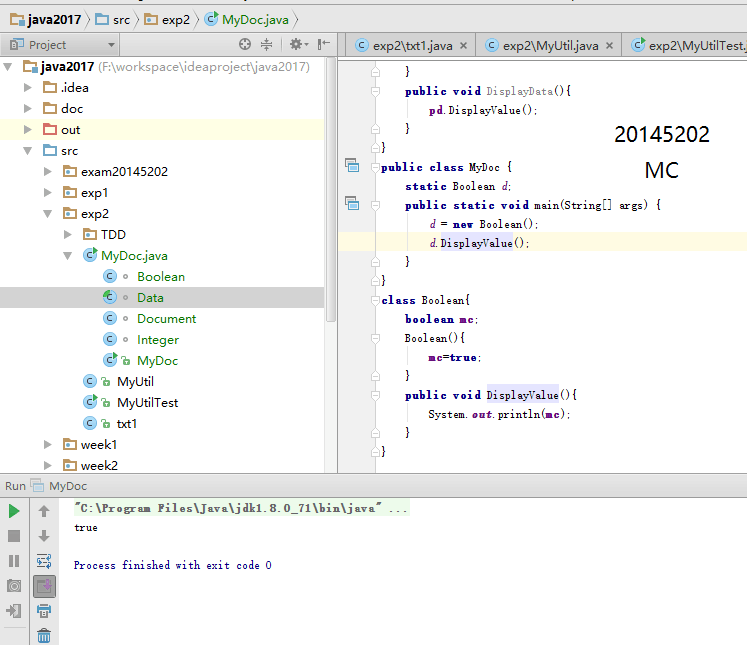Viewport: 747px width, 645px height.
Task: Select MyUtilTest in the project tree
Action: [147, 403]
